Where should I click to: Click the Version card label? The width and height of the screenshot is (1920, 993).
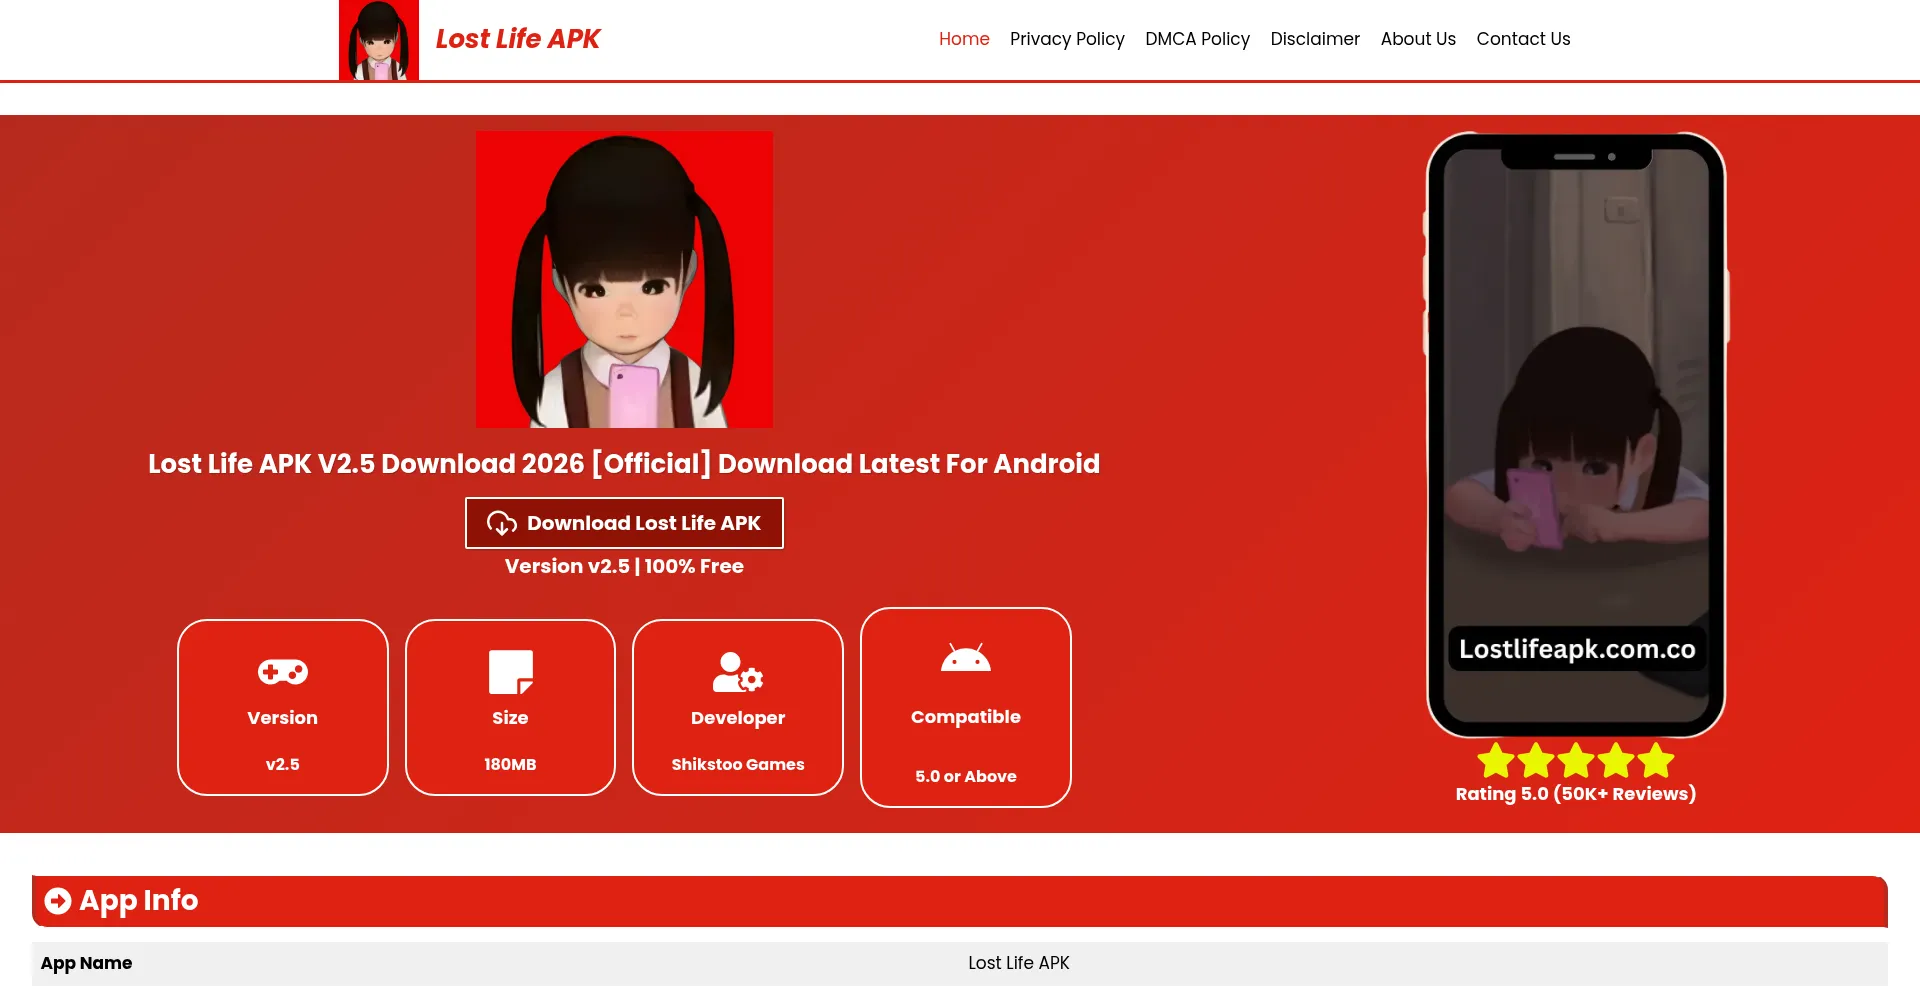click(283, 718)
